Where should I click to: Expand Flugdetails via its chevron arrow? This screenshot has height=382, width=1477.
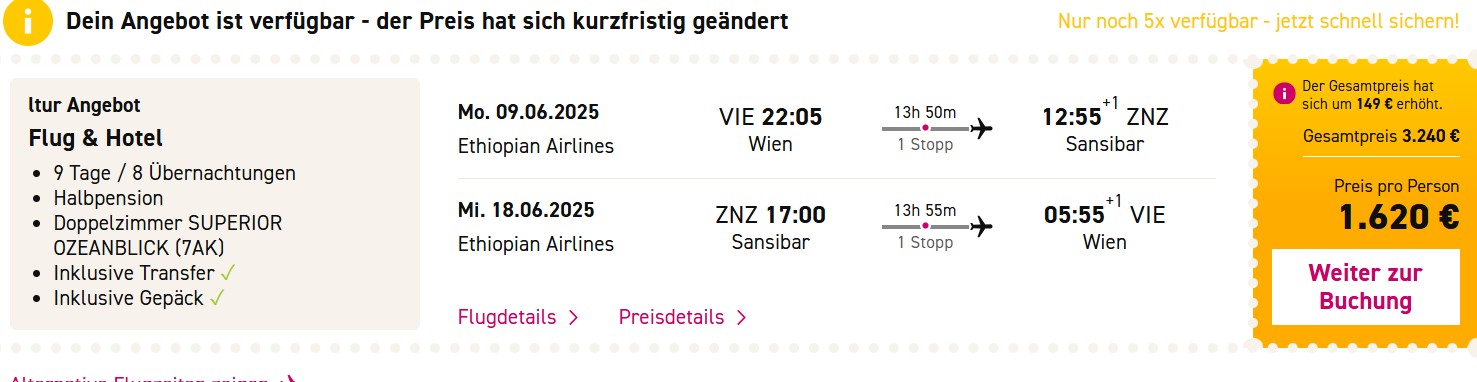[573, 318]
